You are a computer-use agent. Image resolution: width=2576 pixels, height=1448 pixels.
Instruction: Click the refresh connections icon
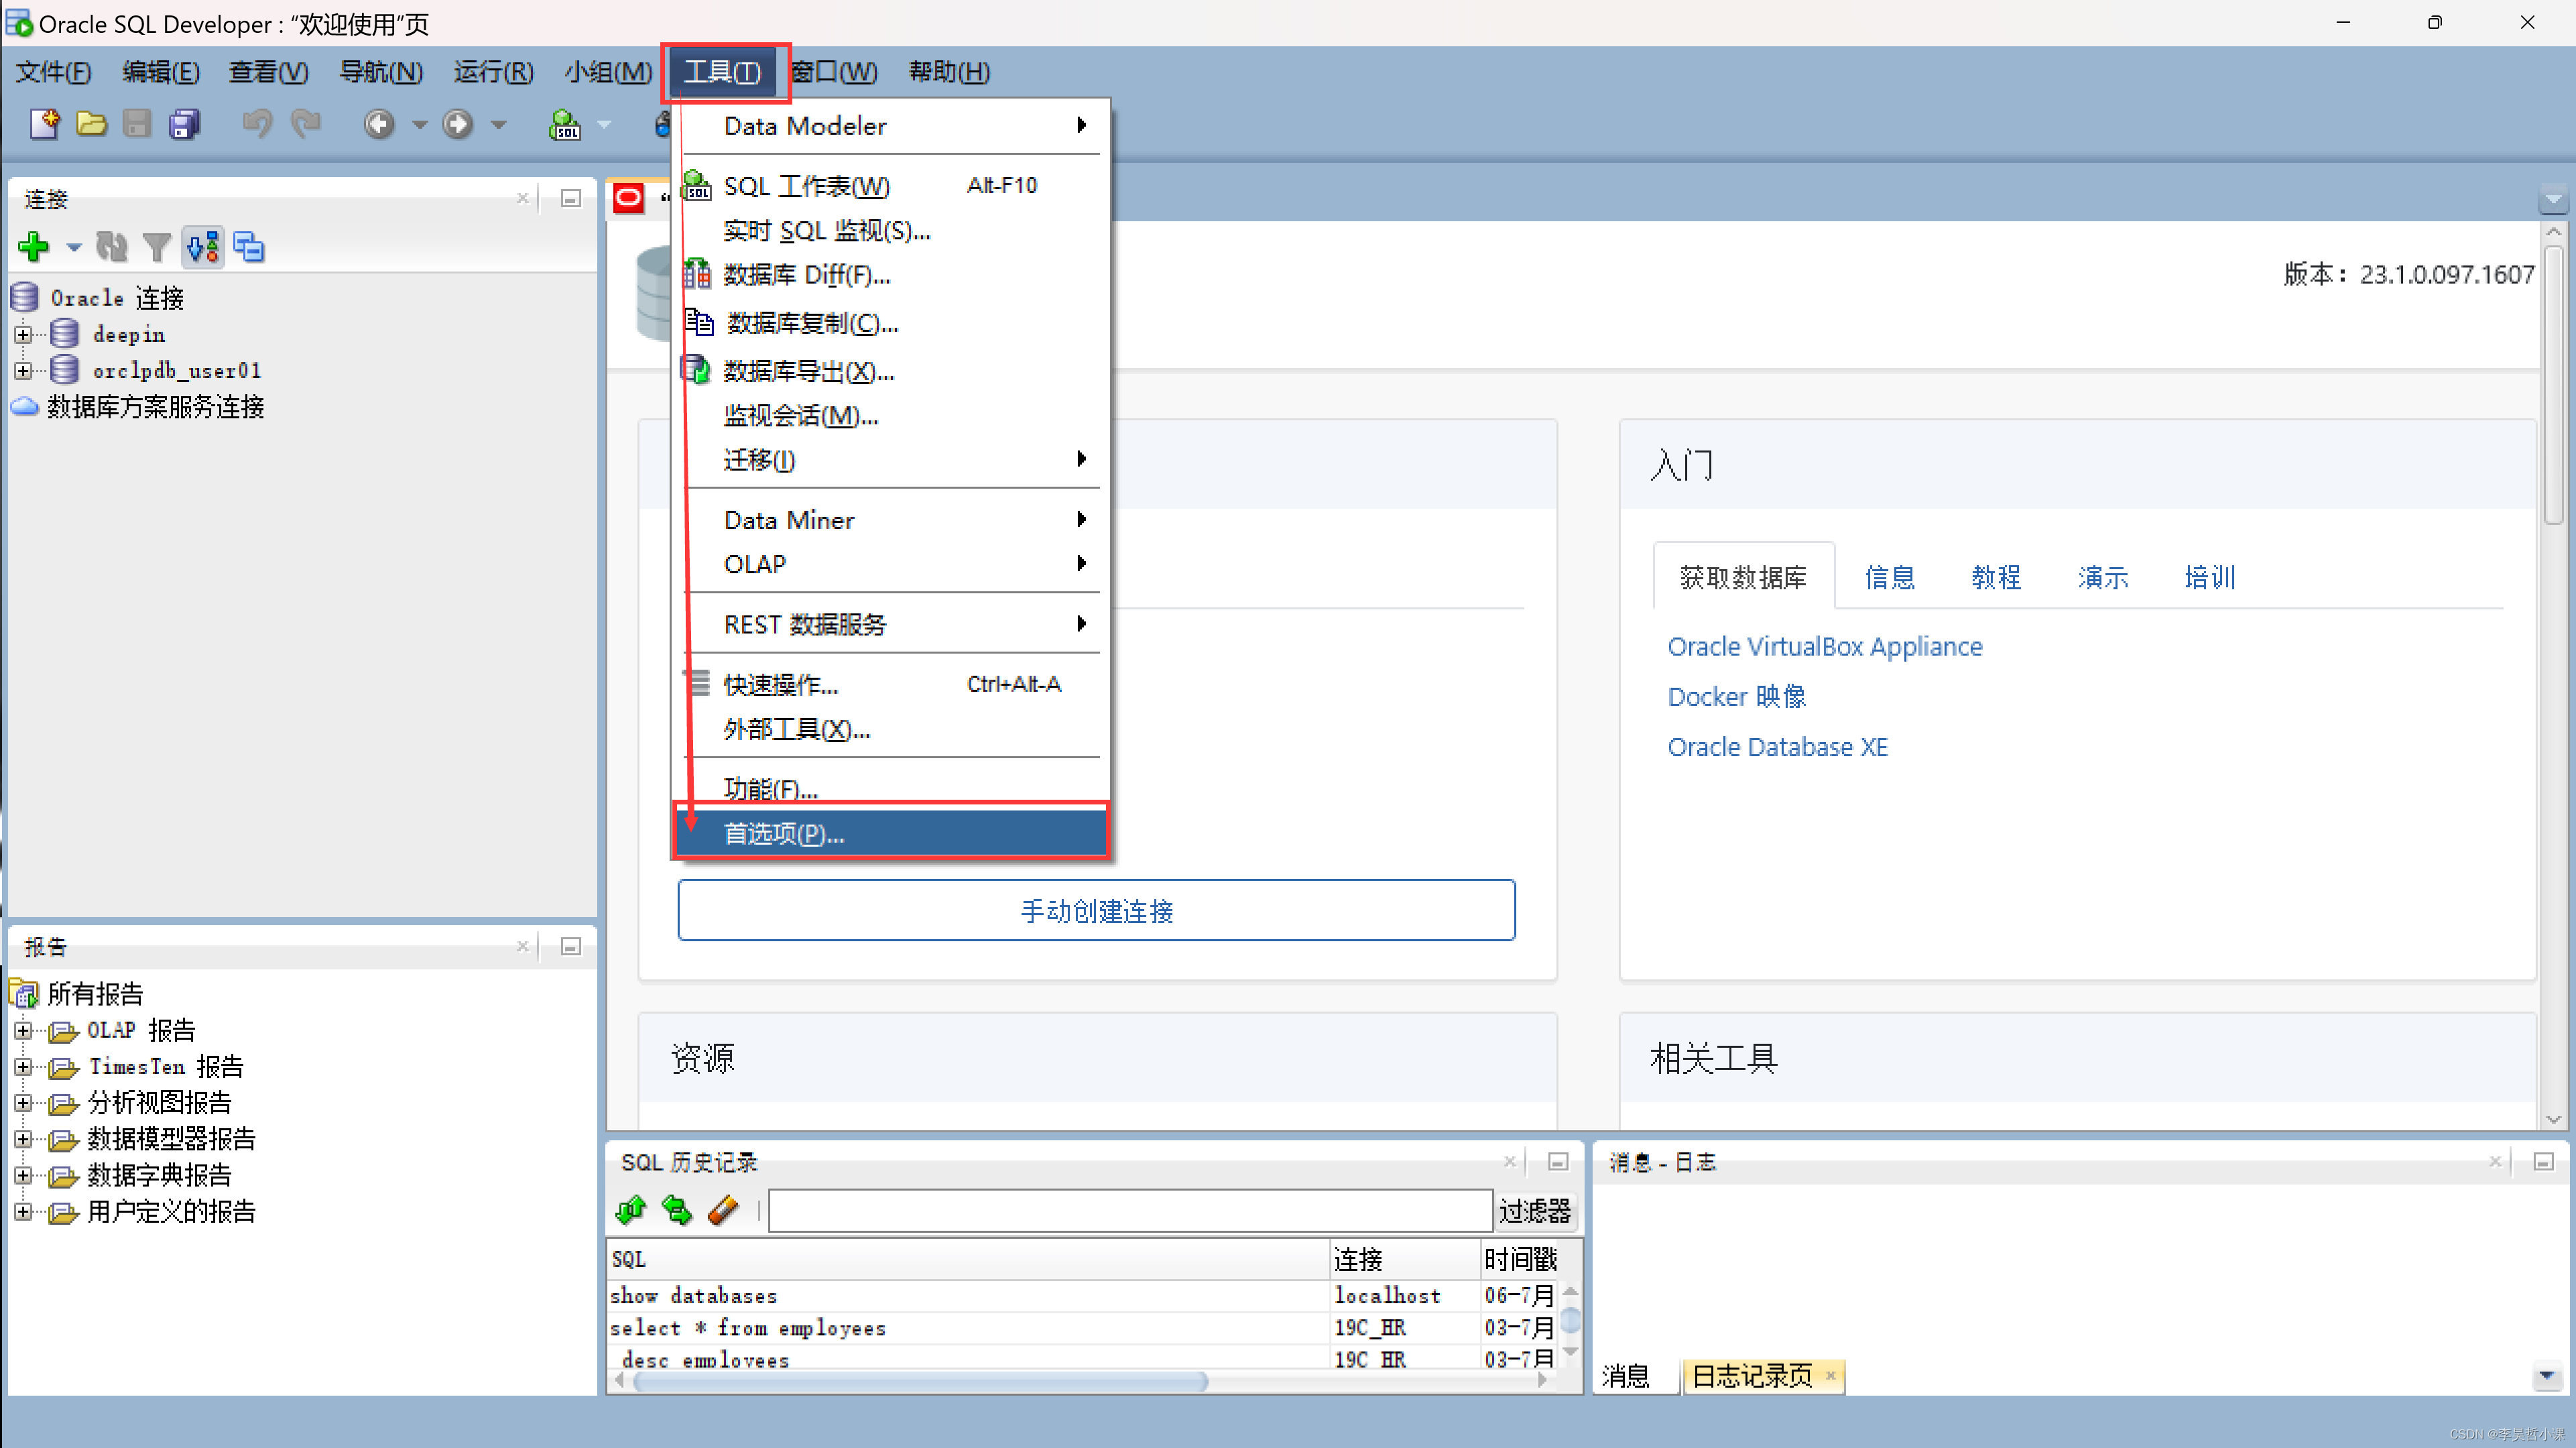111,246
